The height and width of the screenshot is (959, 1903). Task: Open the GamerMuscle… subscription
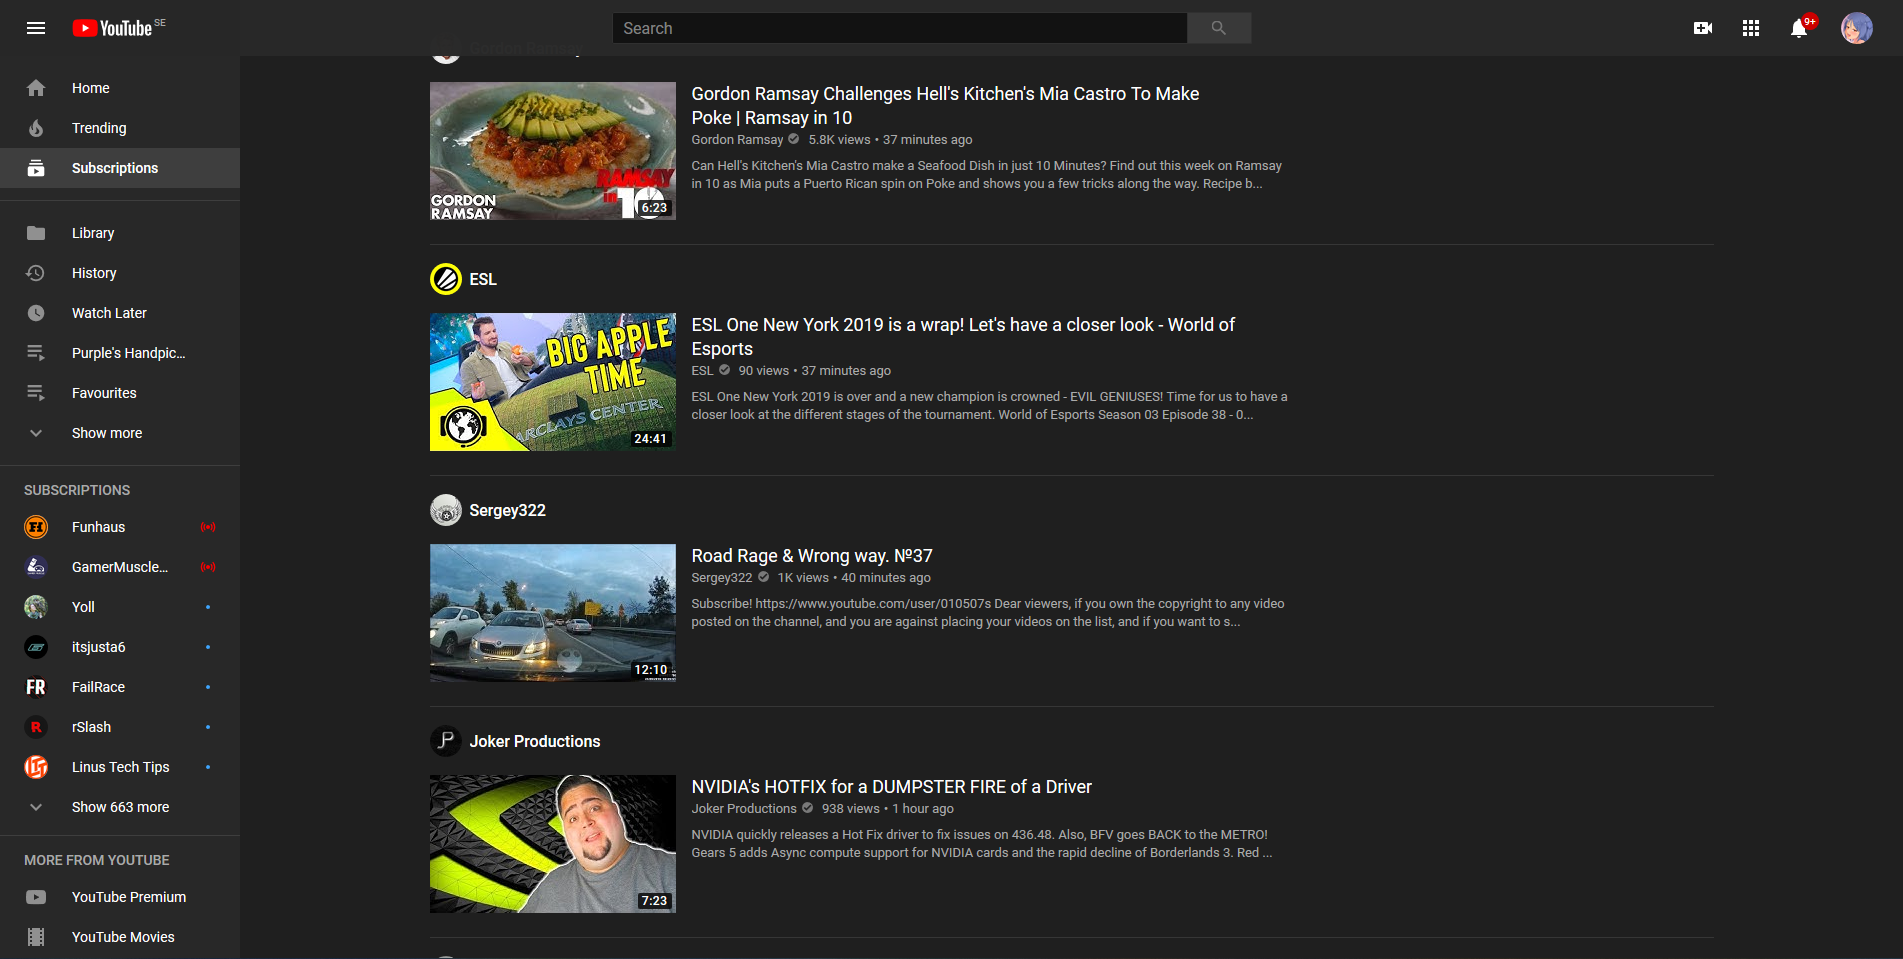pyautogui.click(x=120, y=567)
